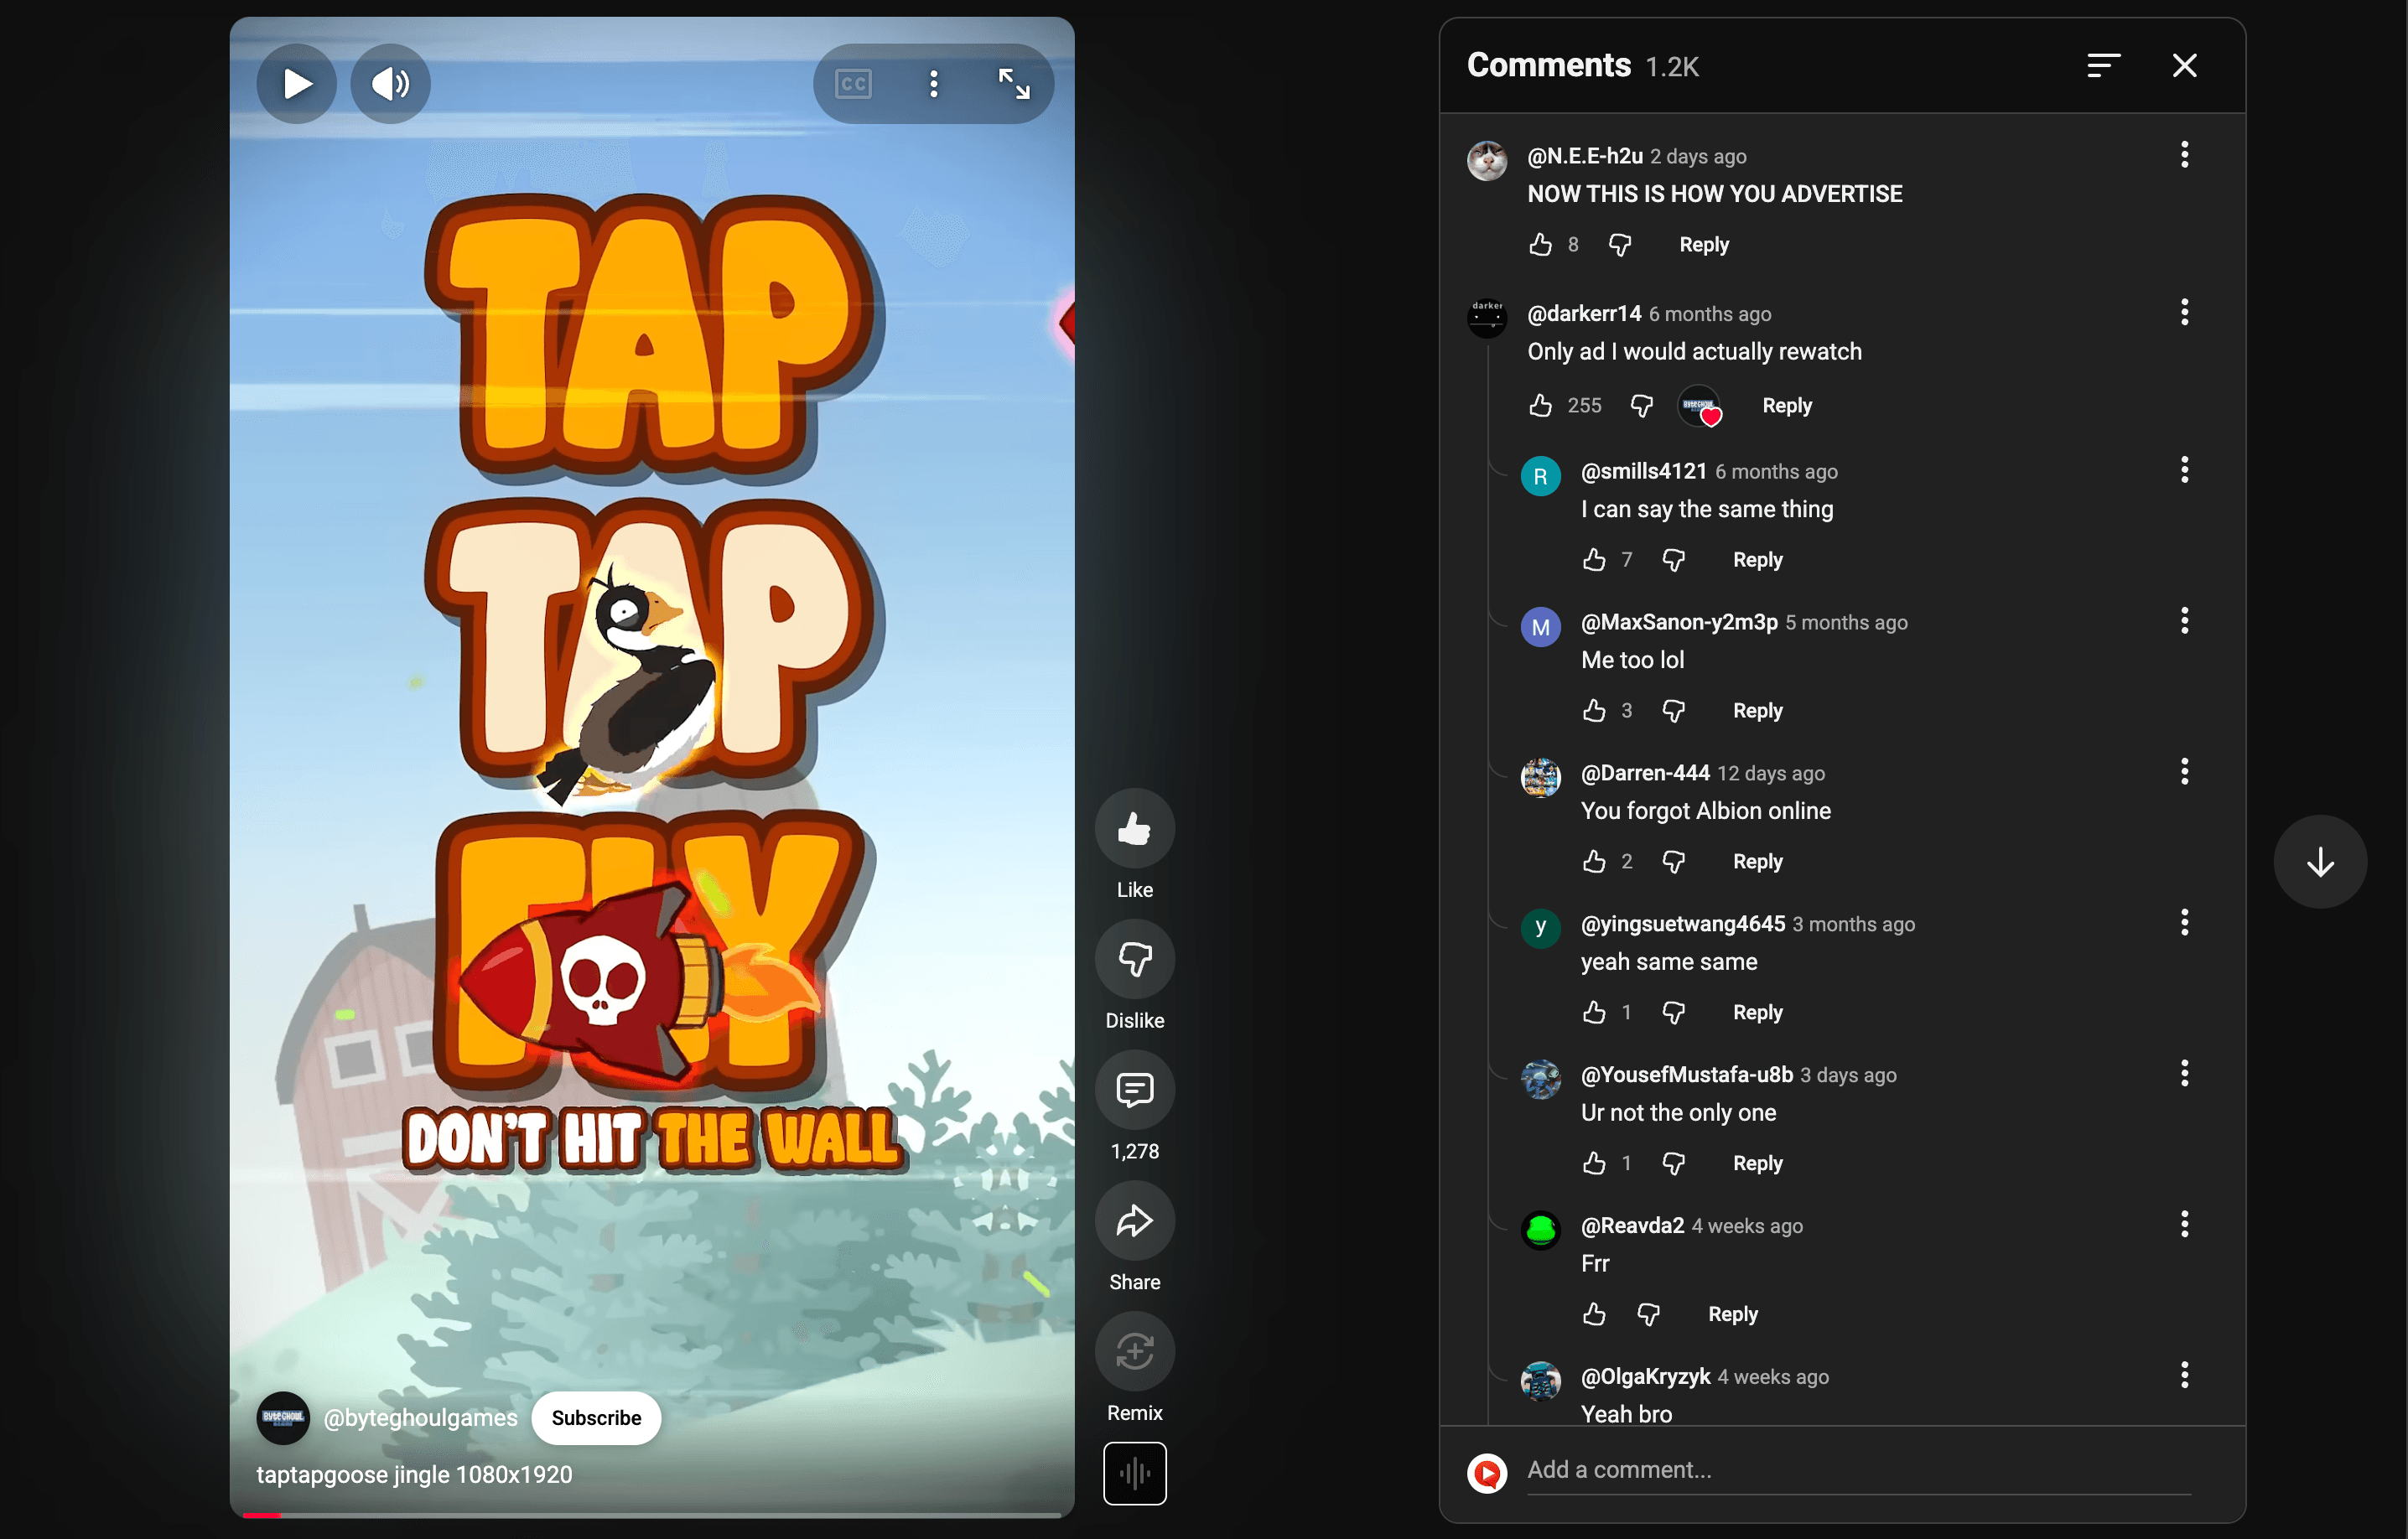Reply to @N.E.E-h2u's comment
This screenshot has height=1539, width=2408.
[x=1703, y=244]
